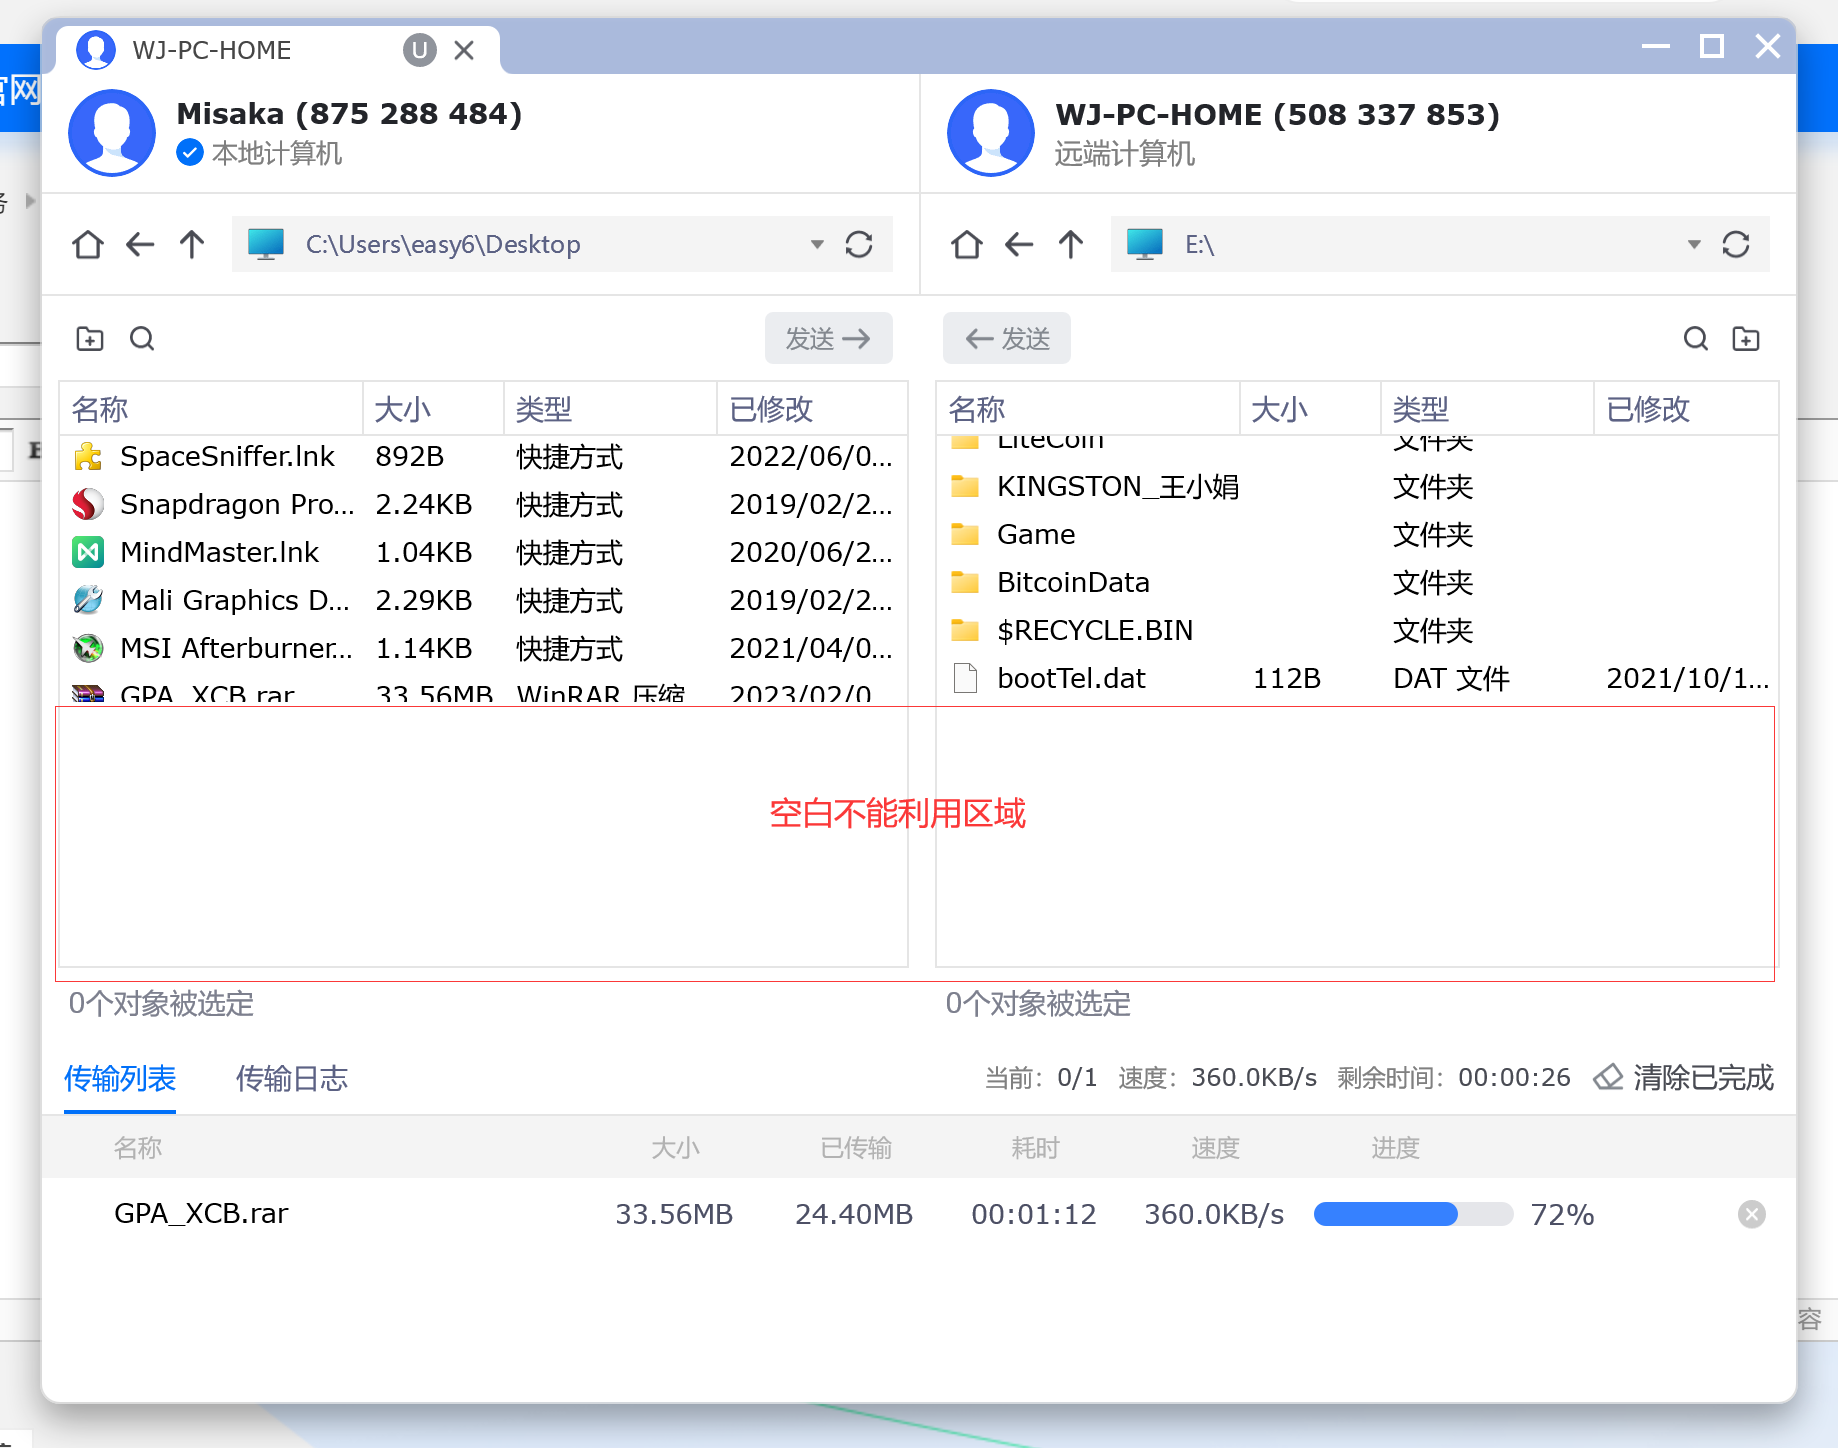
Task: Search files in remote panel
Action: (1696, 339)
